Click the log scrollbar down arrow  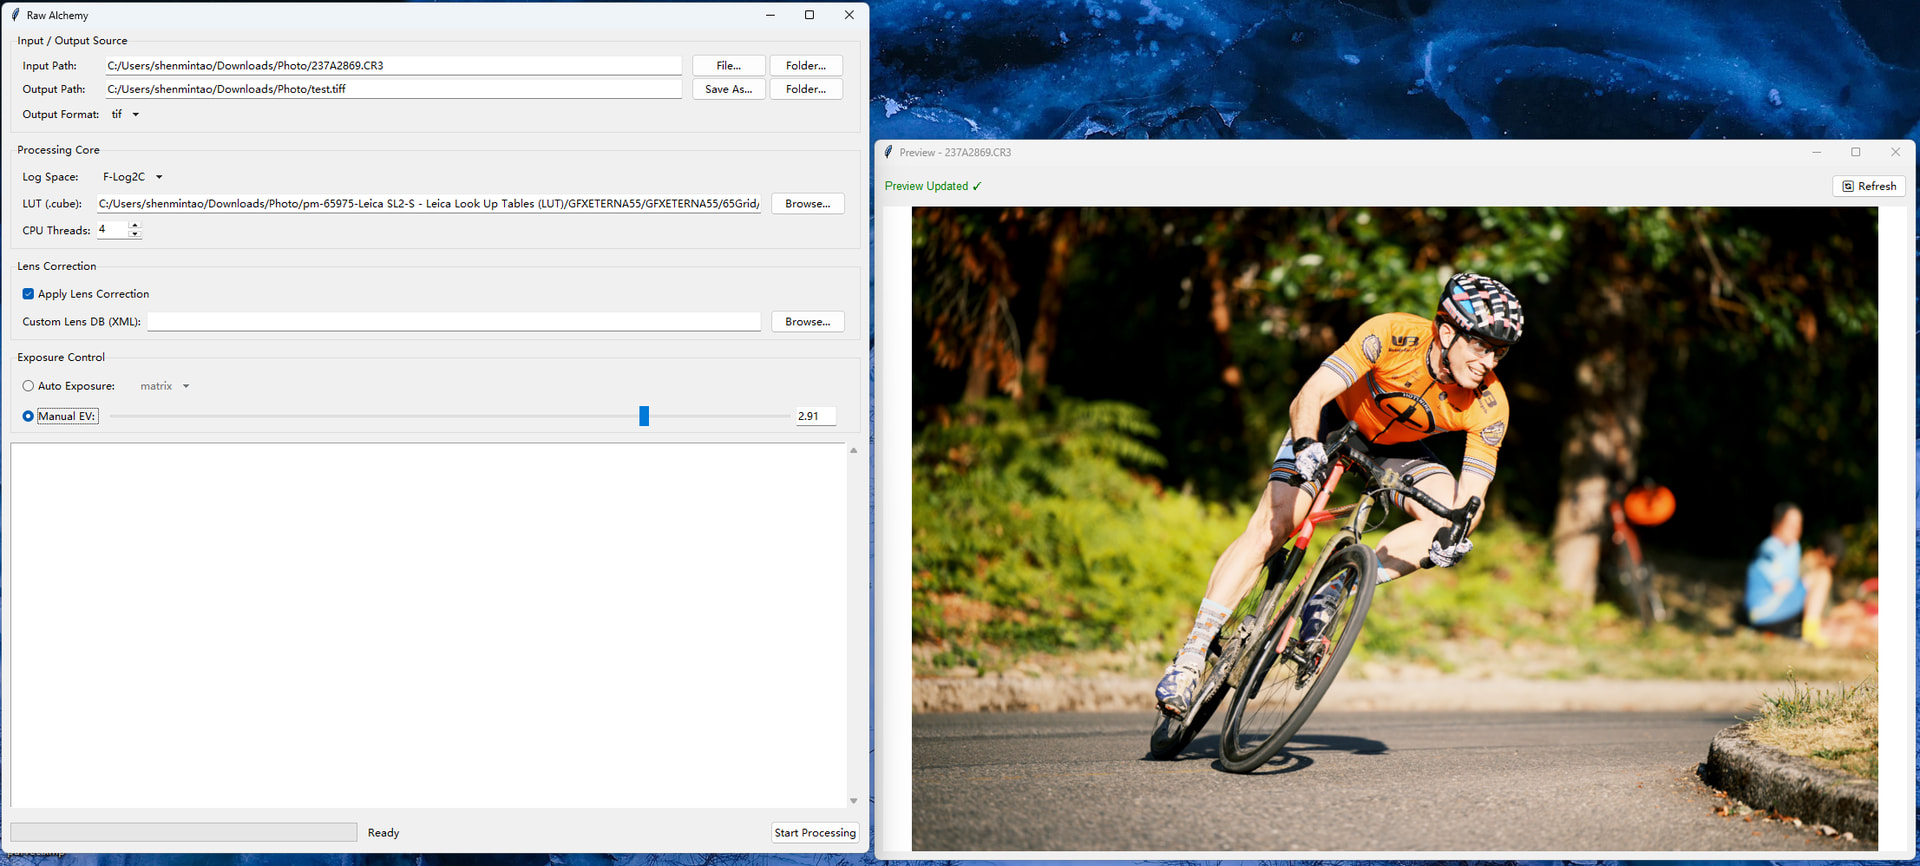pos(853,801)
